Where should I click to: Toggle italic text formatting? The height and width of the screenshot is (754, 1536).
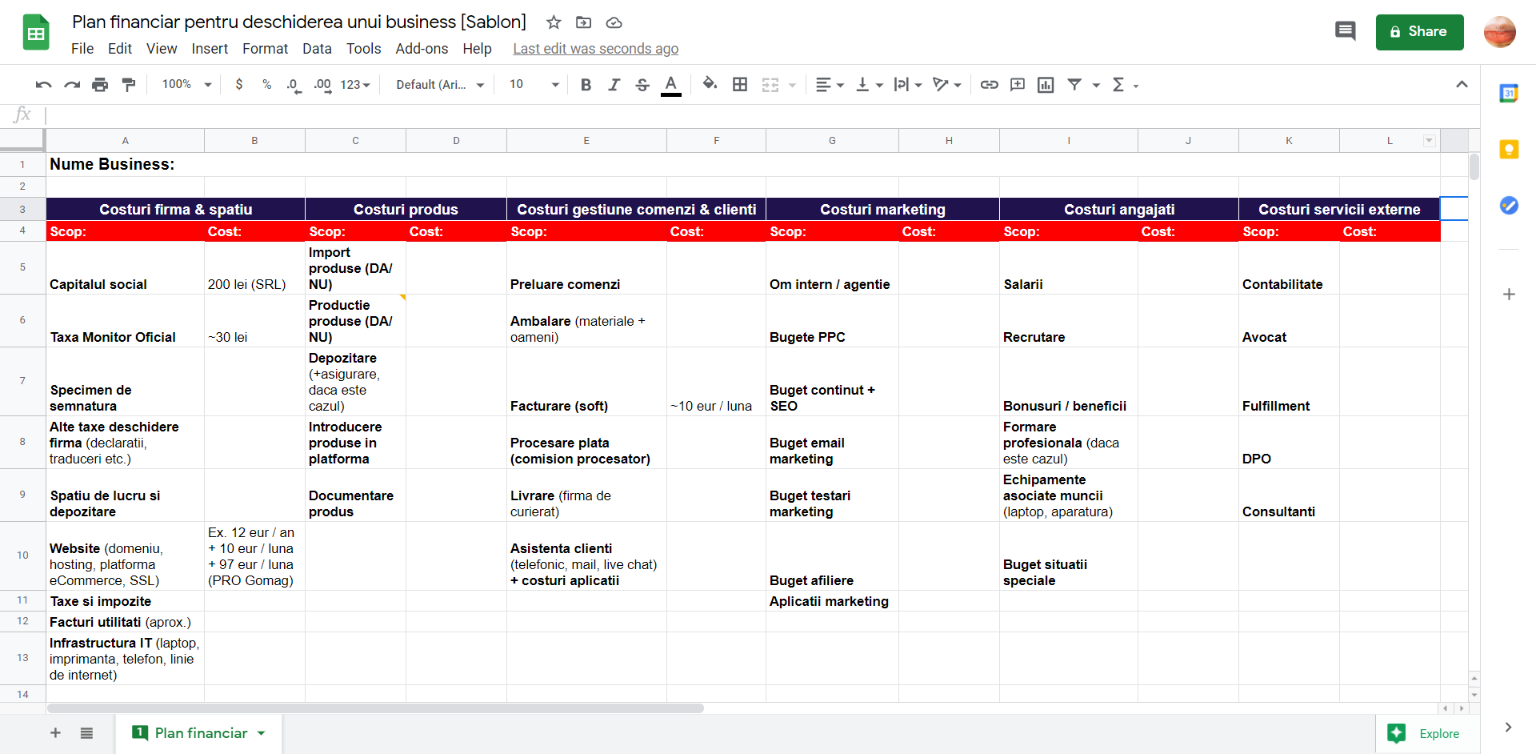click(614, 85)
